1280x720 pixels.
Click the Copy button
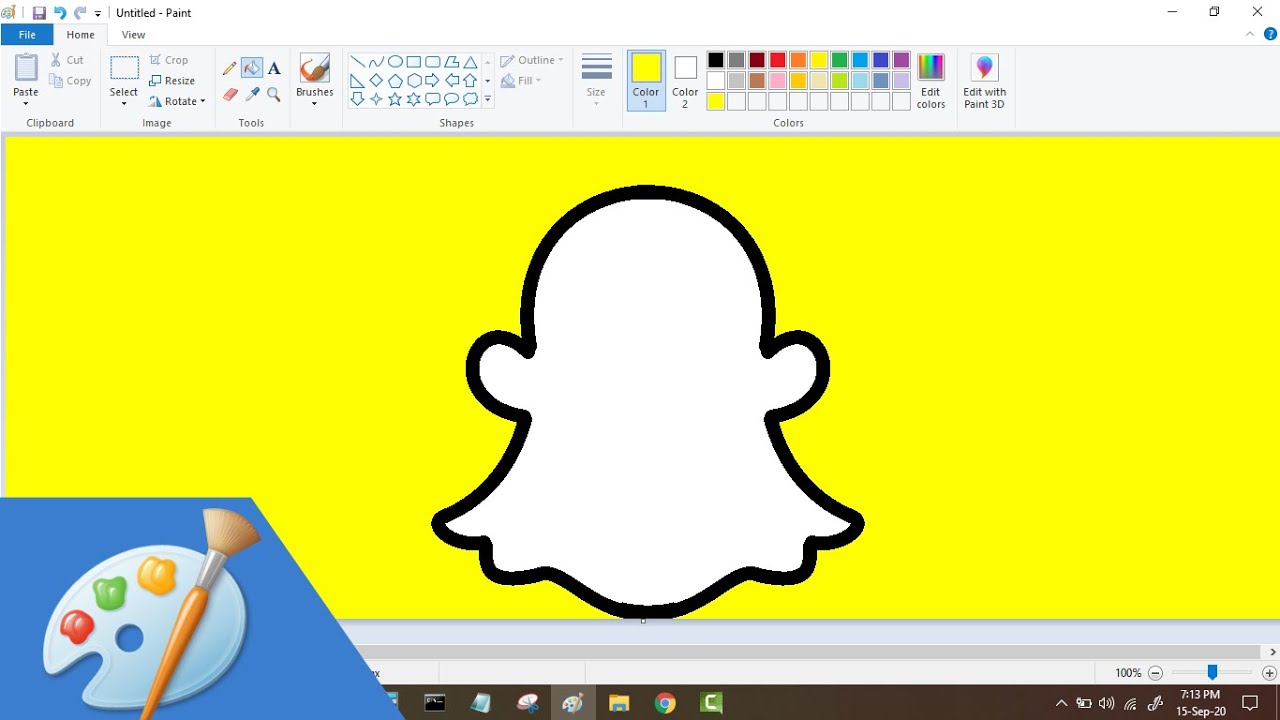tap(69, 81)
